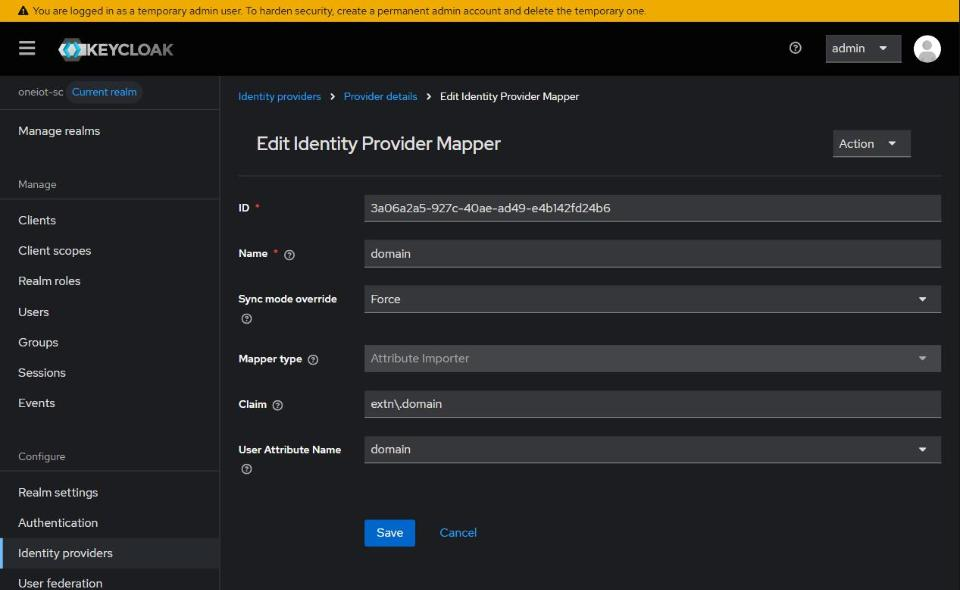Toggle the hamburger sidebar menu icon
Viewport: 960px width, 590px height.
pyautogui.click(x=27, y=48)
